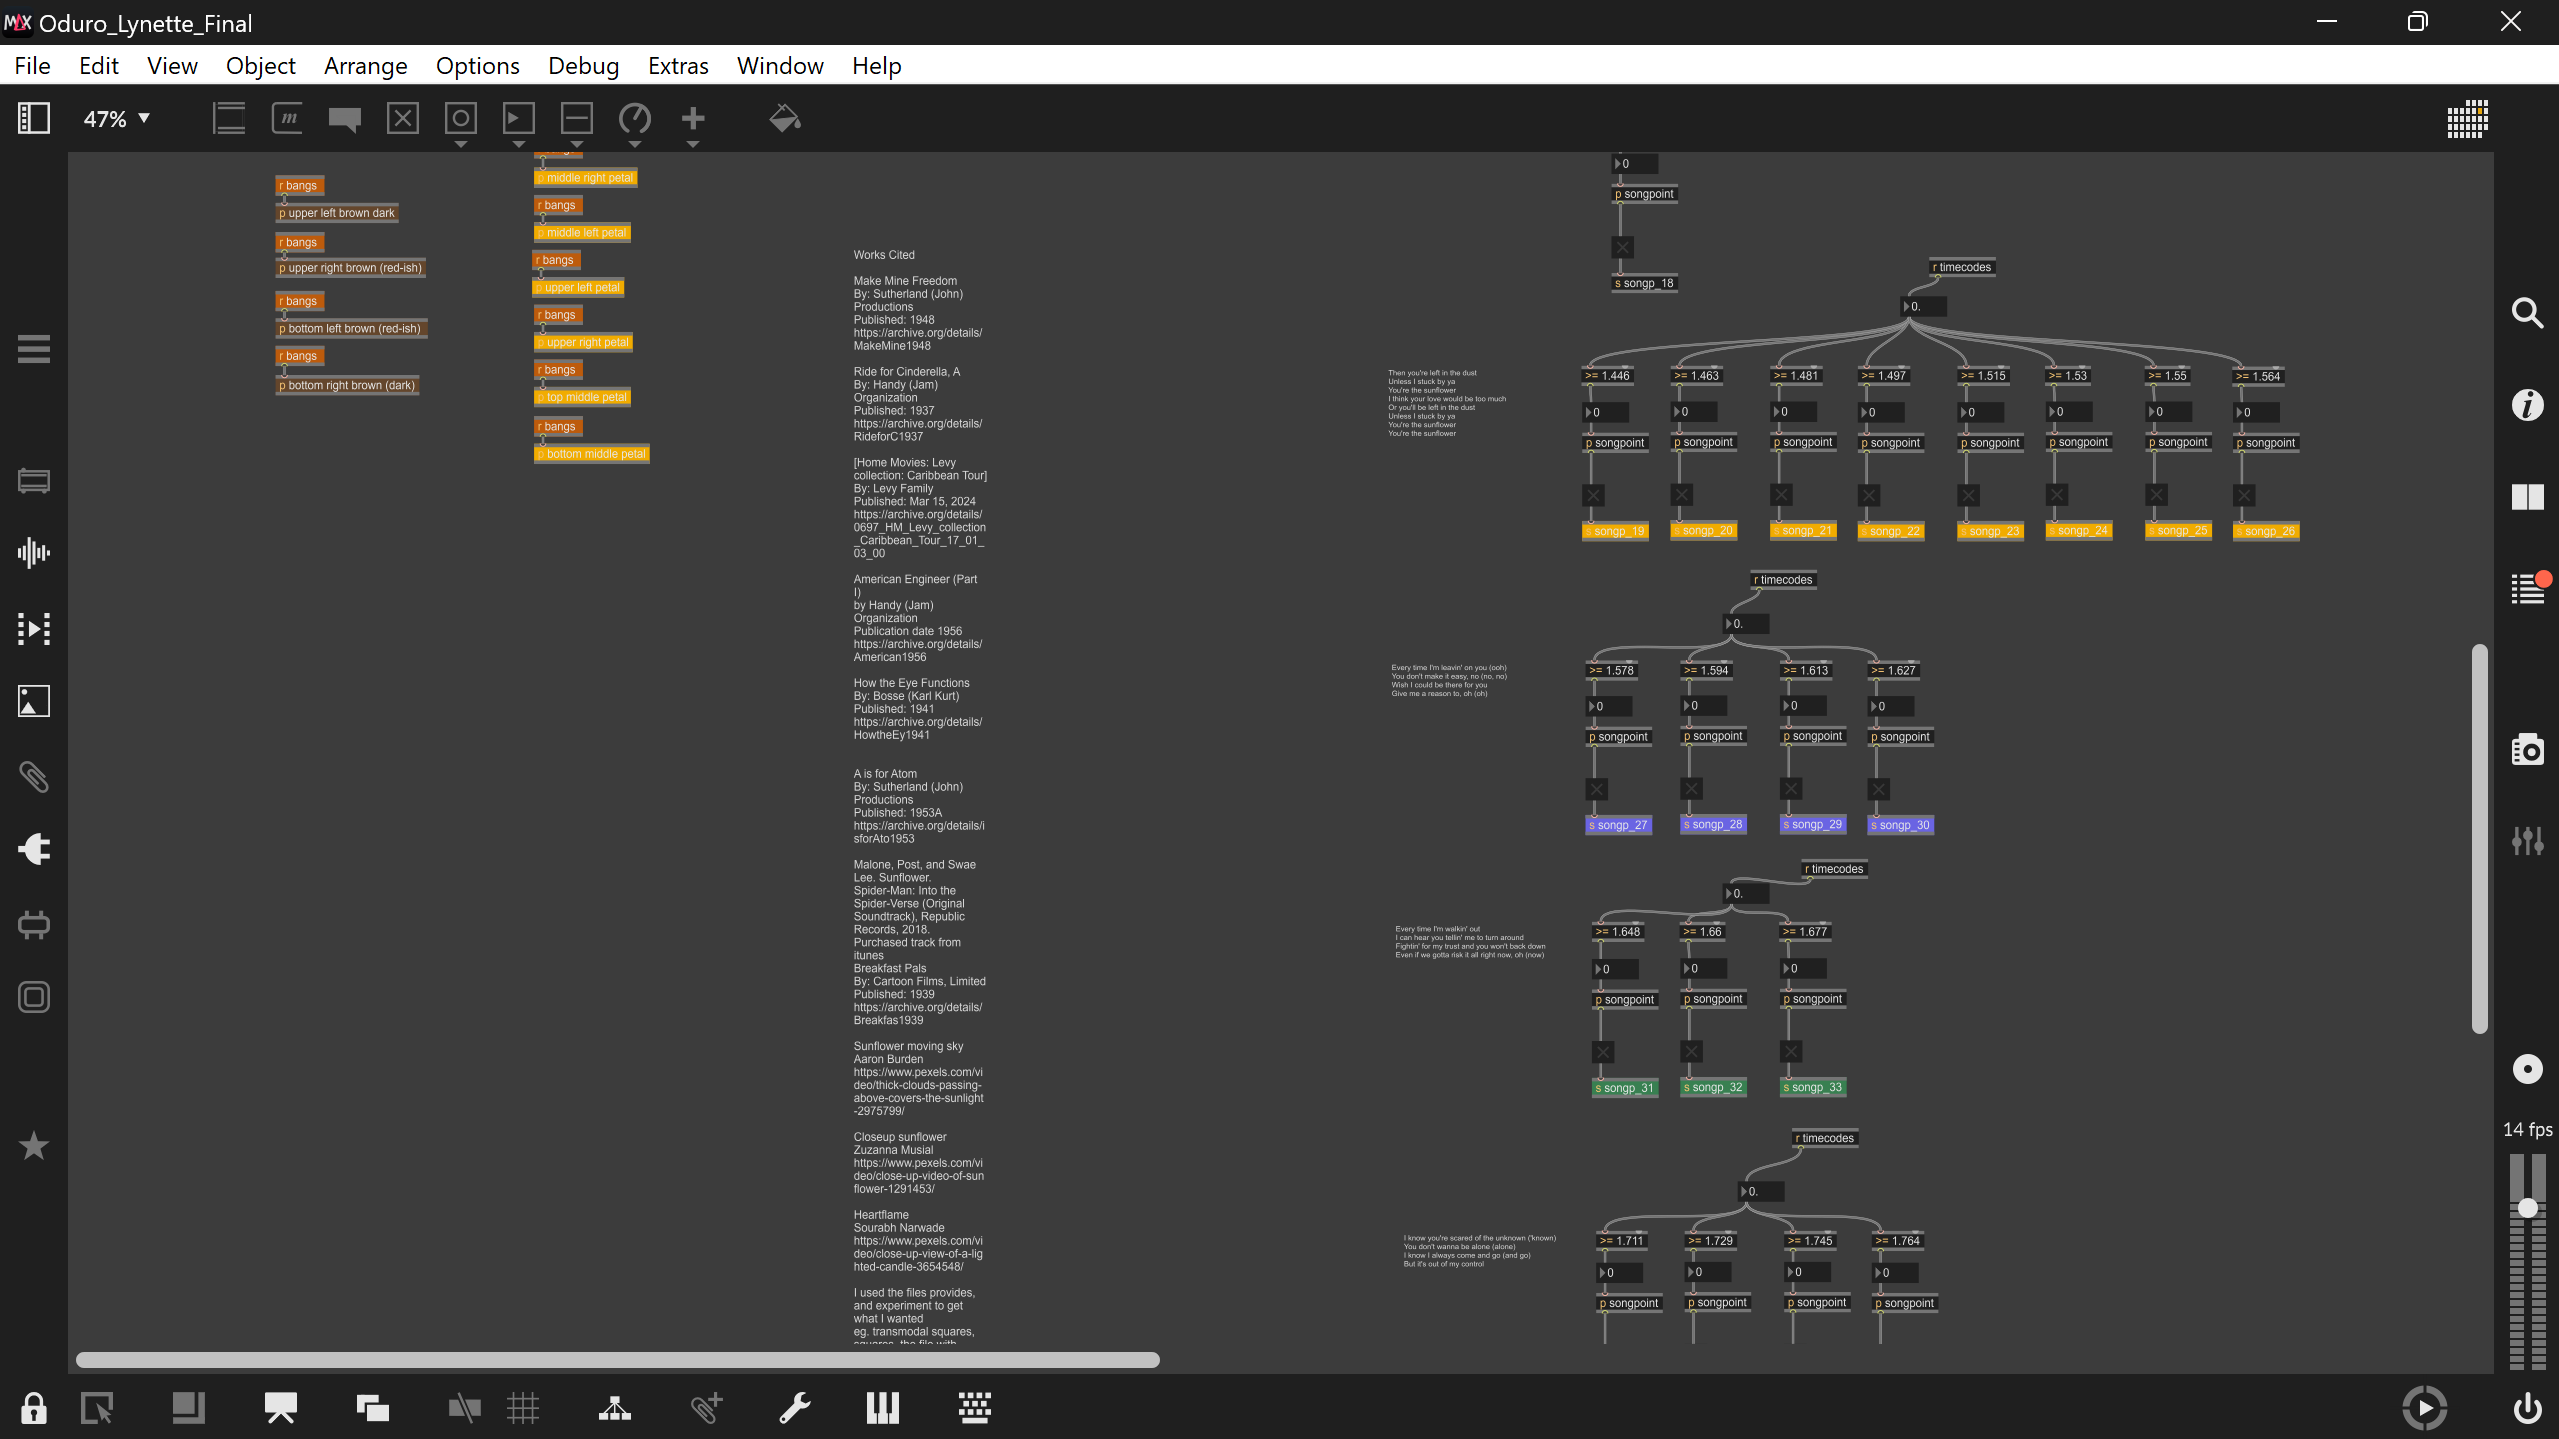This screenshot has width=2559, height=1439.
Task: Adjust the audio gain slider knob
Action: click(x=2527, y=1208)
